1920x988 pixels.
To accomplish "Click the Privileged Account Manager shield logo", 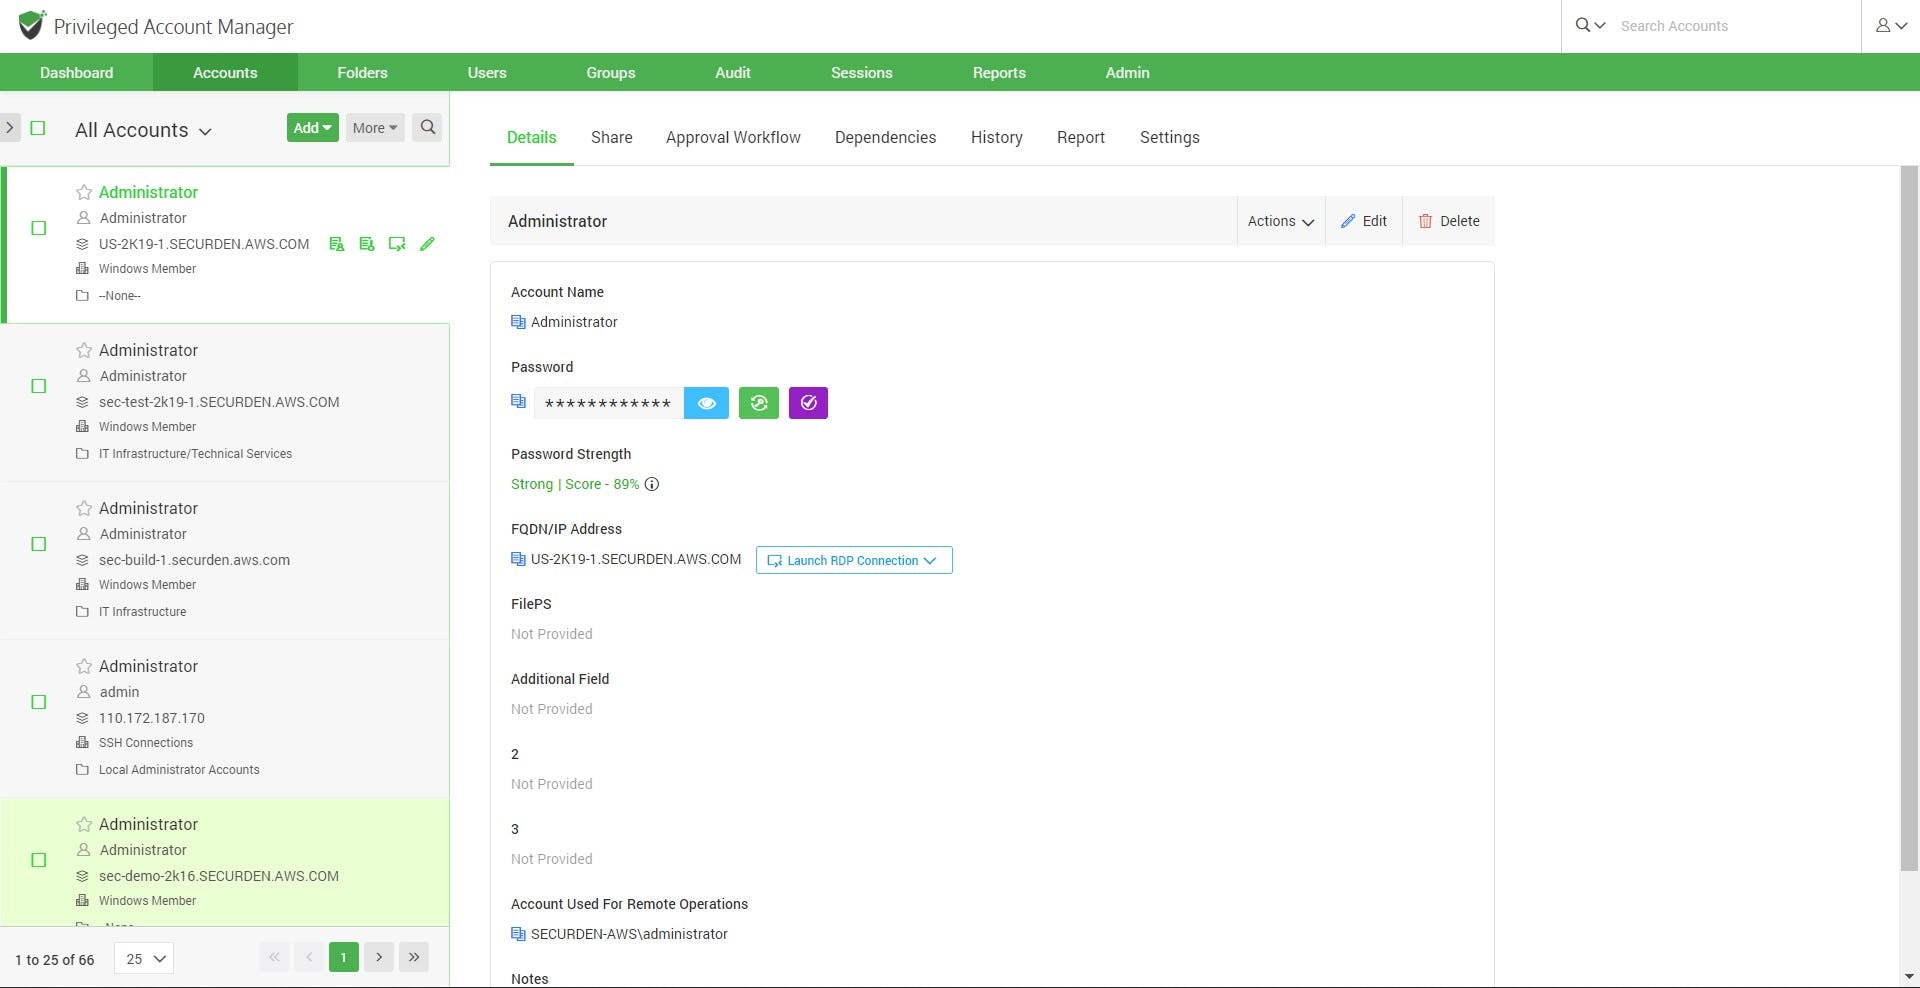I will click(32, 24).
